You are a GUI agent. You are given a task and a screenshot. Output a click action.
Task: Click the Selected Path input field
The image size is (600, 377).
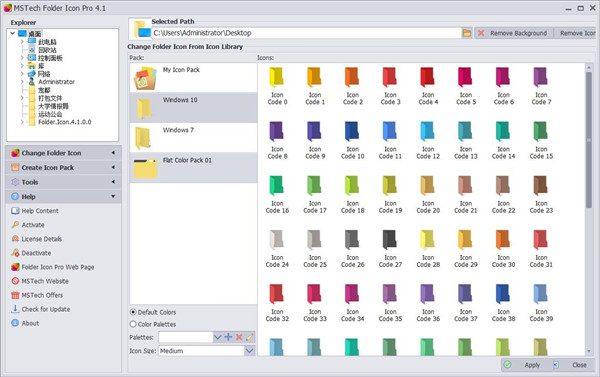click(x=307, y=33)
